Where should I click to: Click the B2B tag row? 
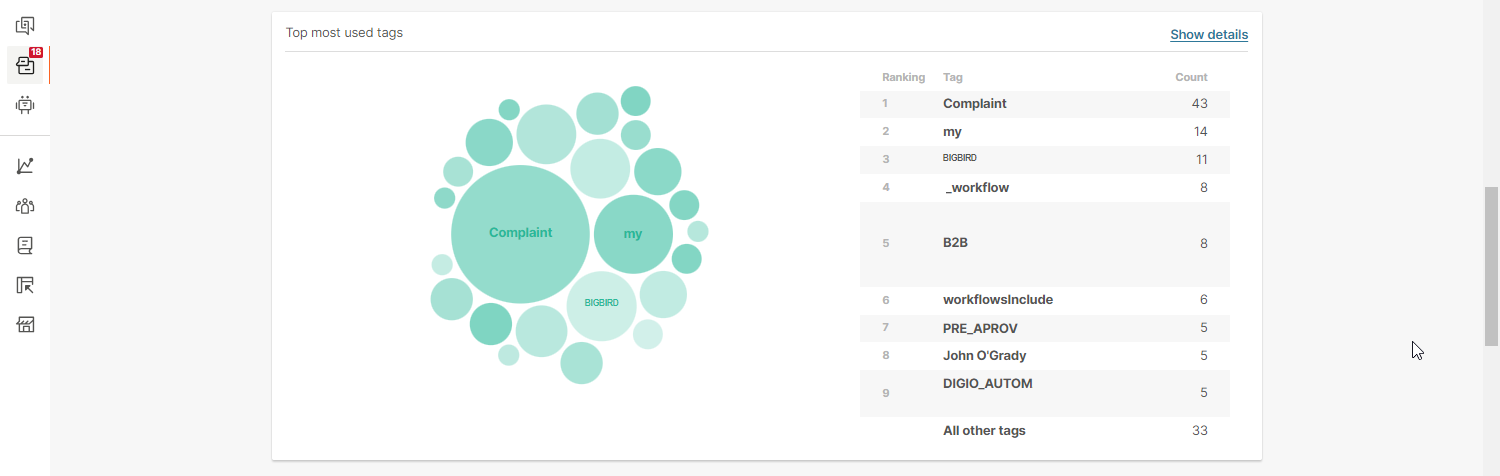pos(1045,244)
